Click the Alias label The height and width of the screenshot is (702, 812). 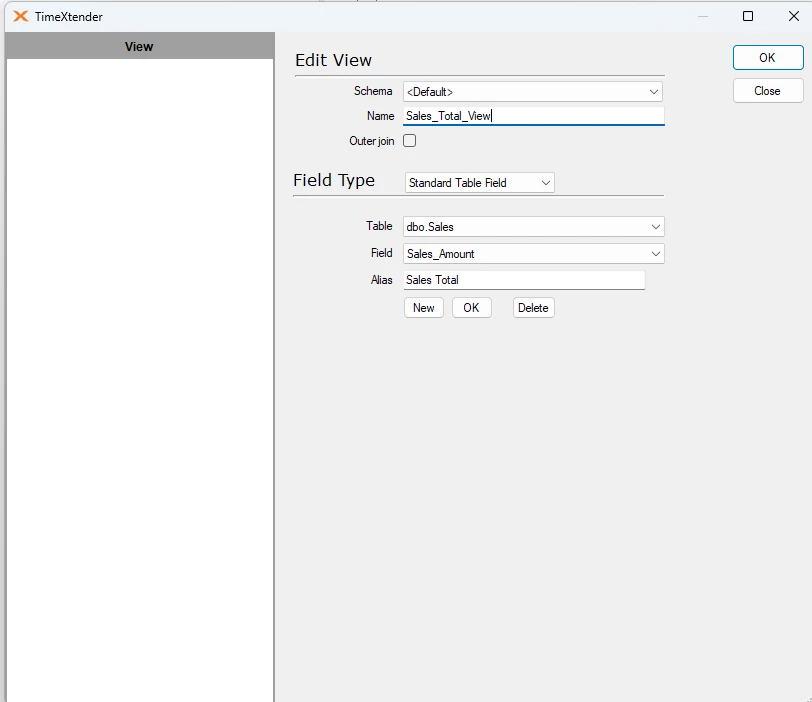(x=382, y=280)
